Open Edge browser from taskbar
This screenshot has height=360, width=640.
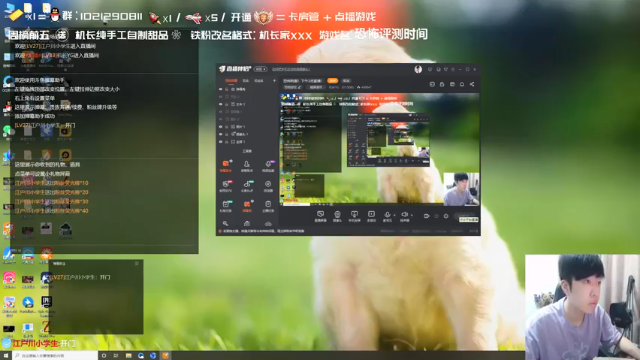click(x=141, y=356)
